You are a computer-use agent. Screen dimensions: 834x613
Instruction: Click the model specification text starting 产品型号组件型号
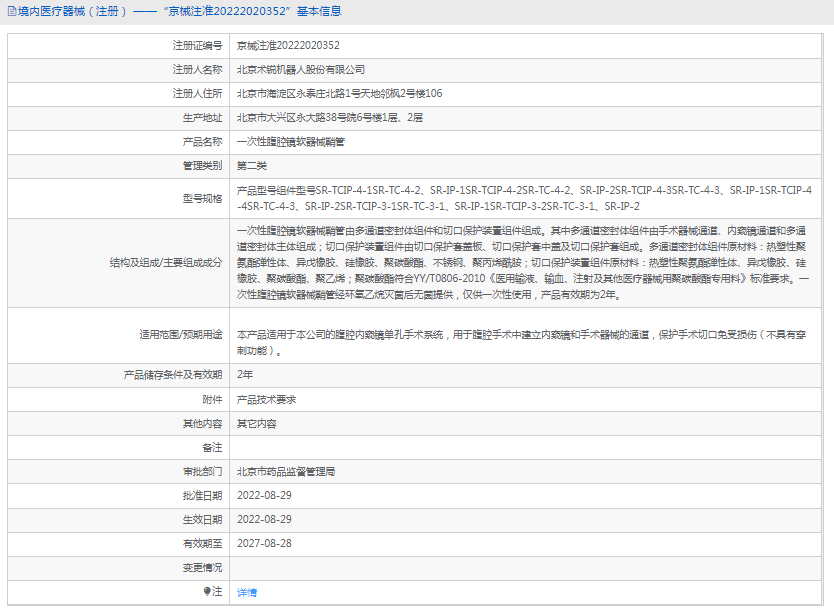coord(524,198)
